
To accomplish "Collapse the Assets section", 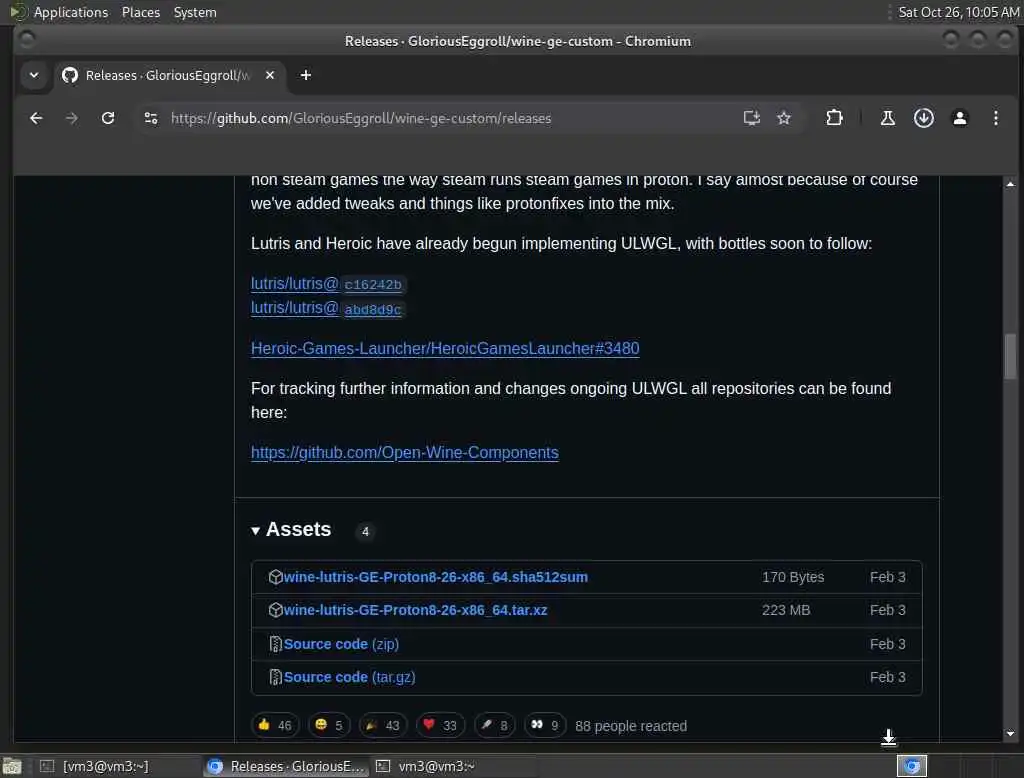I will point(291,530).
